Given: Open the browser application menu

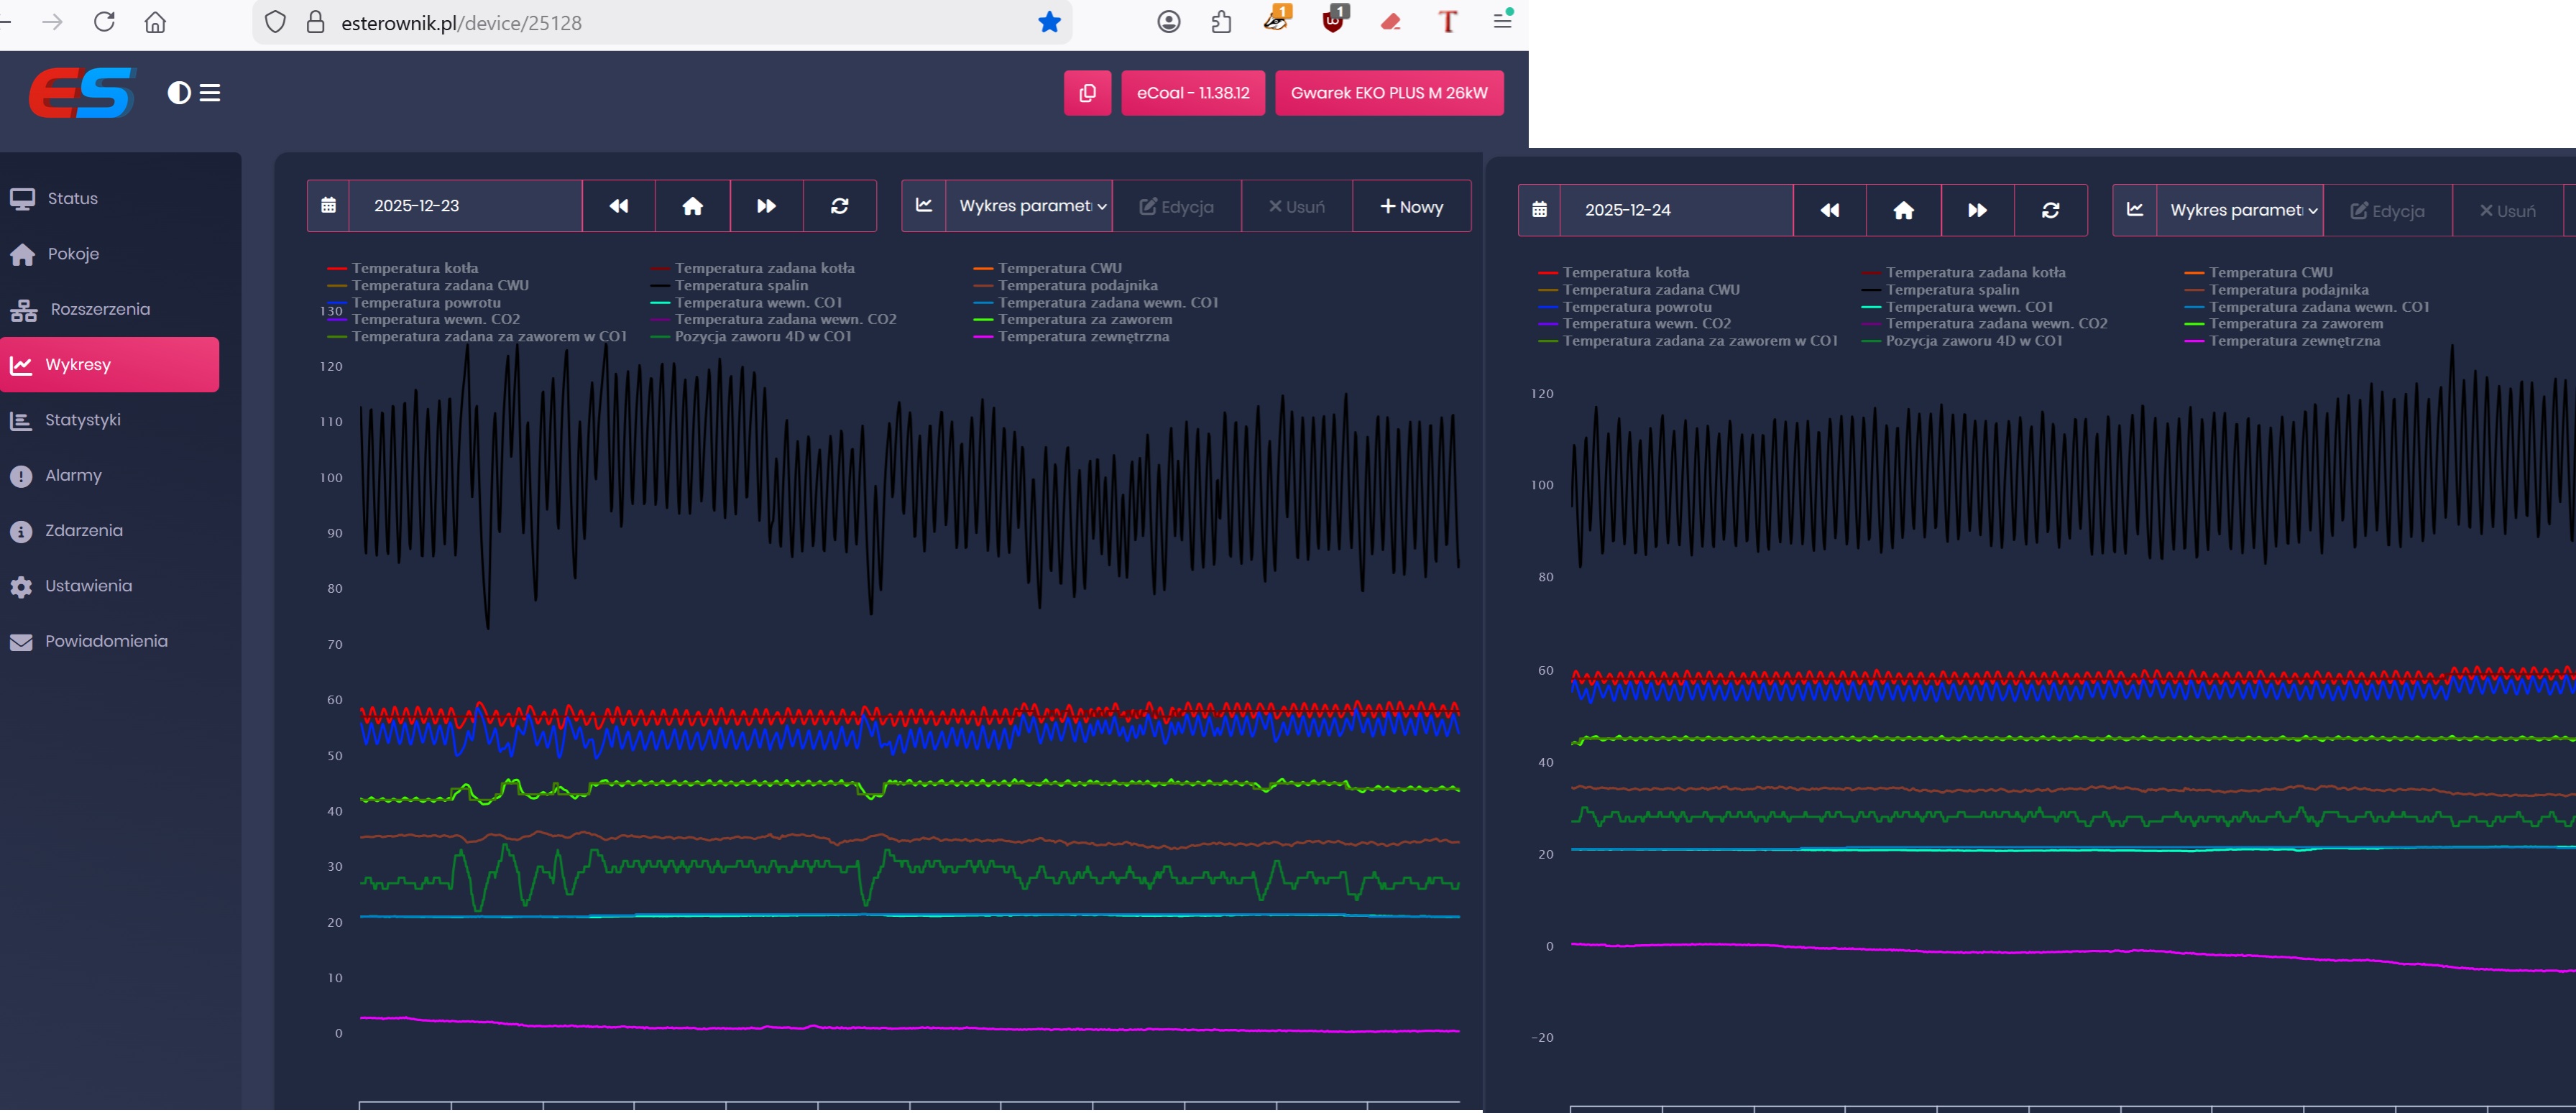Looking at the screenshot, I should pos(1502,20).
